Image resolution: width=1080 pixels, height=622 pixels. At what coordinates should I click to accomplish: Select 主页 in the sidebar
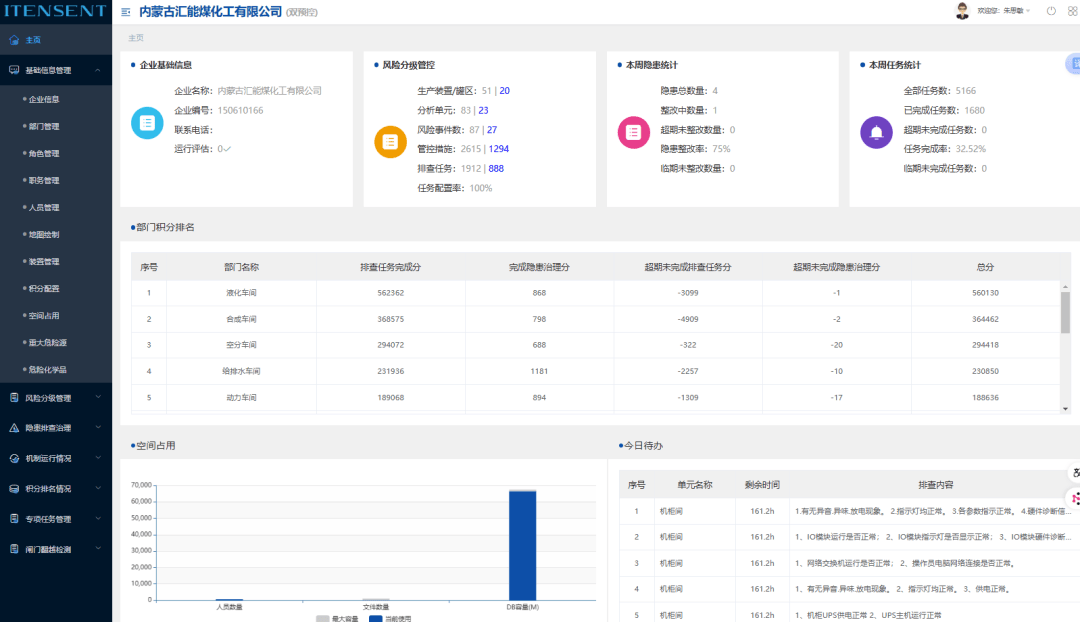point(33,40)
